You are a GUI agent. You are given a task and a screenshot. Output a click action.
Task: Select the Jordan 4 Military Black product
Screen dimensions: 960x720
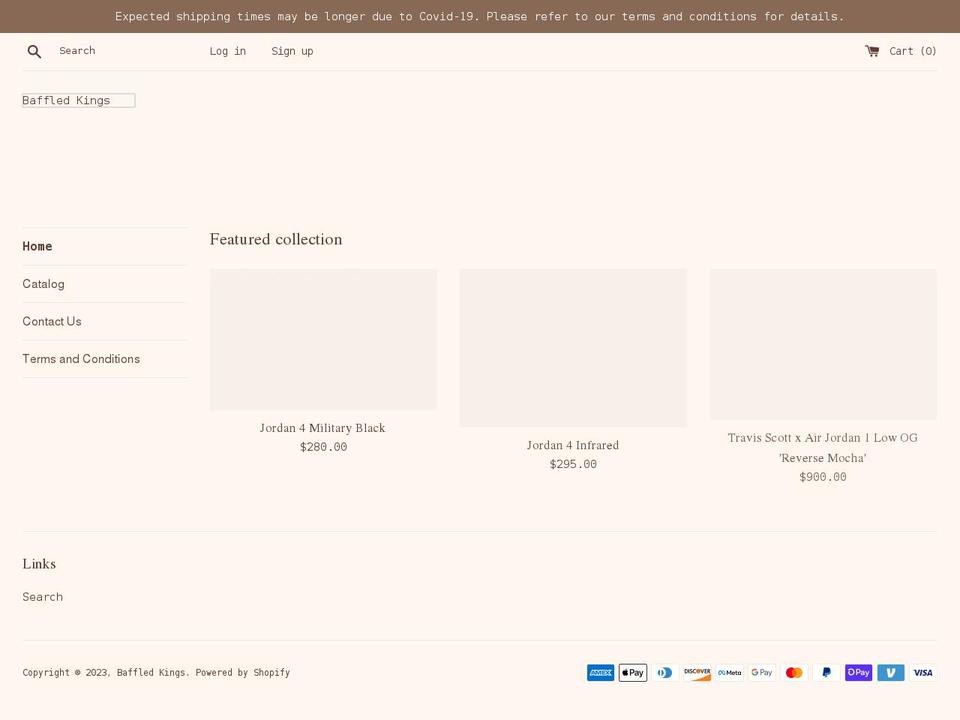322,428
